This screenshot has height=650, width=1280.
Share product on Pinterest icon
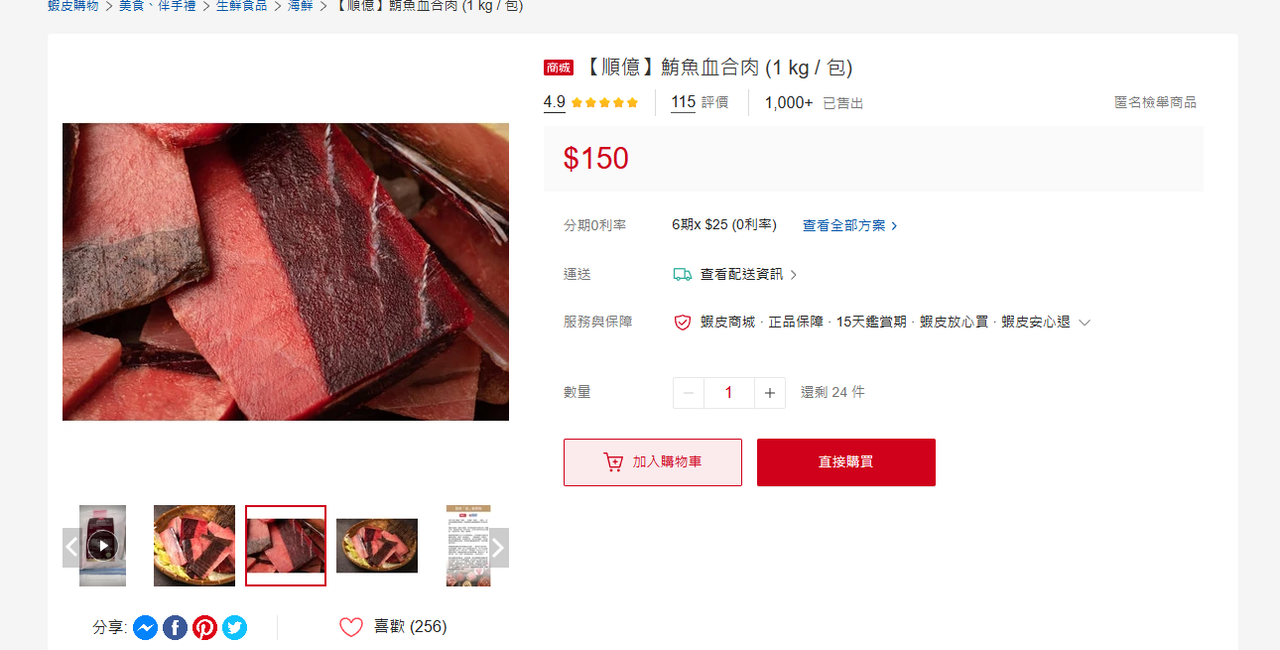(205, 628)
